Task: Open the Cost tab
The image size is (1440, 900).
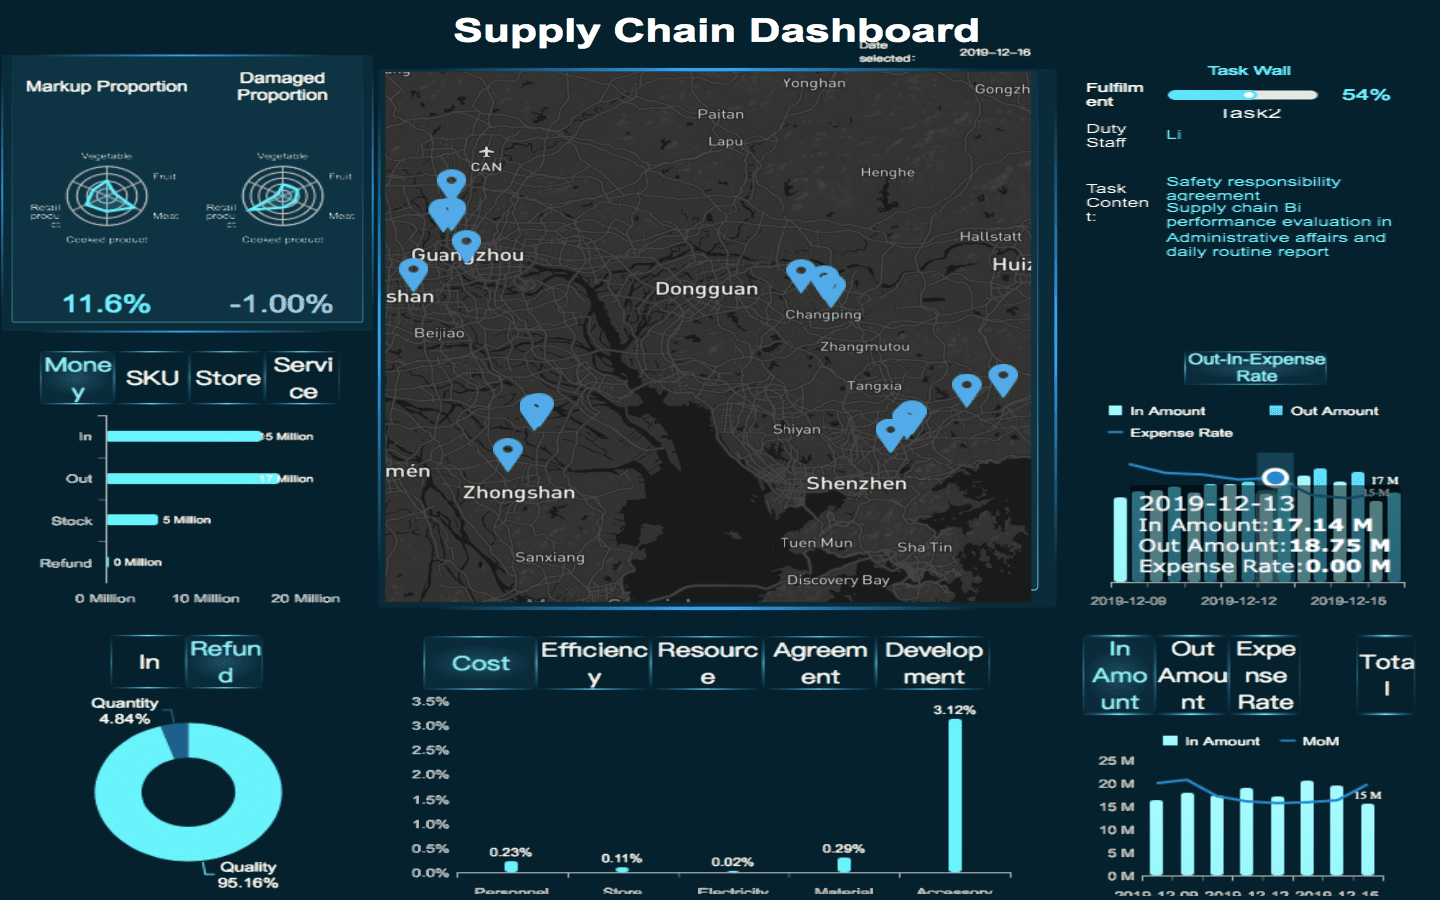Action: tap(481, 663)
